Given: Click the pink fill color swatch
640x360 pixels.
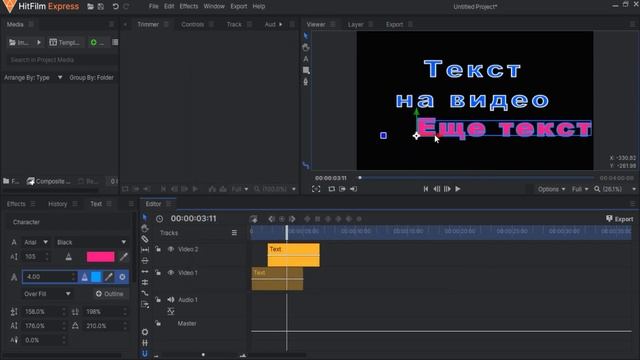Looking at the screenshot, I should click(100, 256).
